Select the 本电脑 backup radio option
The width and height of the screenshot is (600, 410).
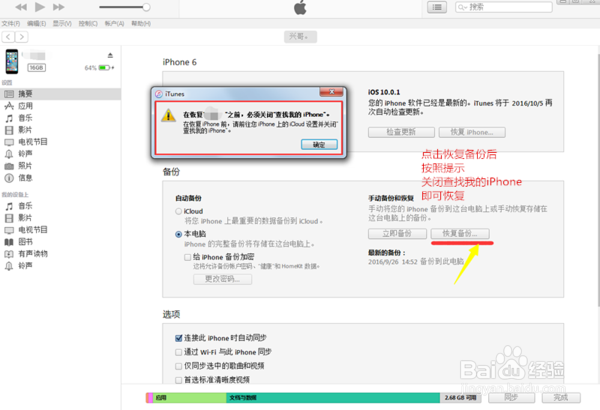point(178,234)
